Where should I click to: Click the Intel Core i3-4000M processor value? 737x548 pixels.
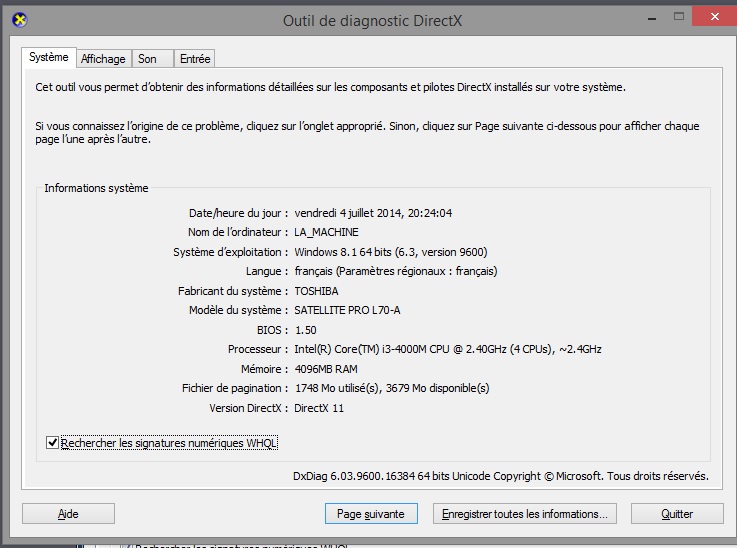coord(448,349)
